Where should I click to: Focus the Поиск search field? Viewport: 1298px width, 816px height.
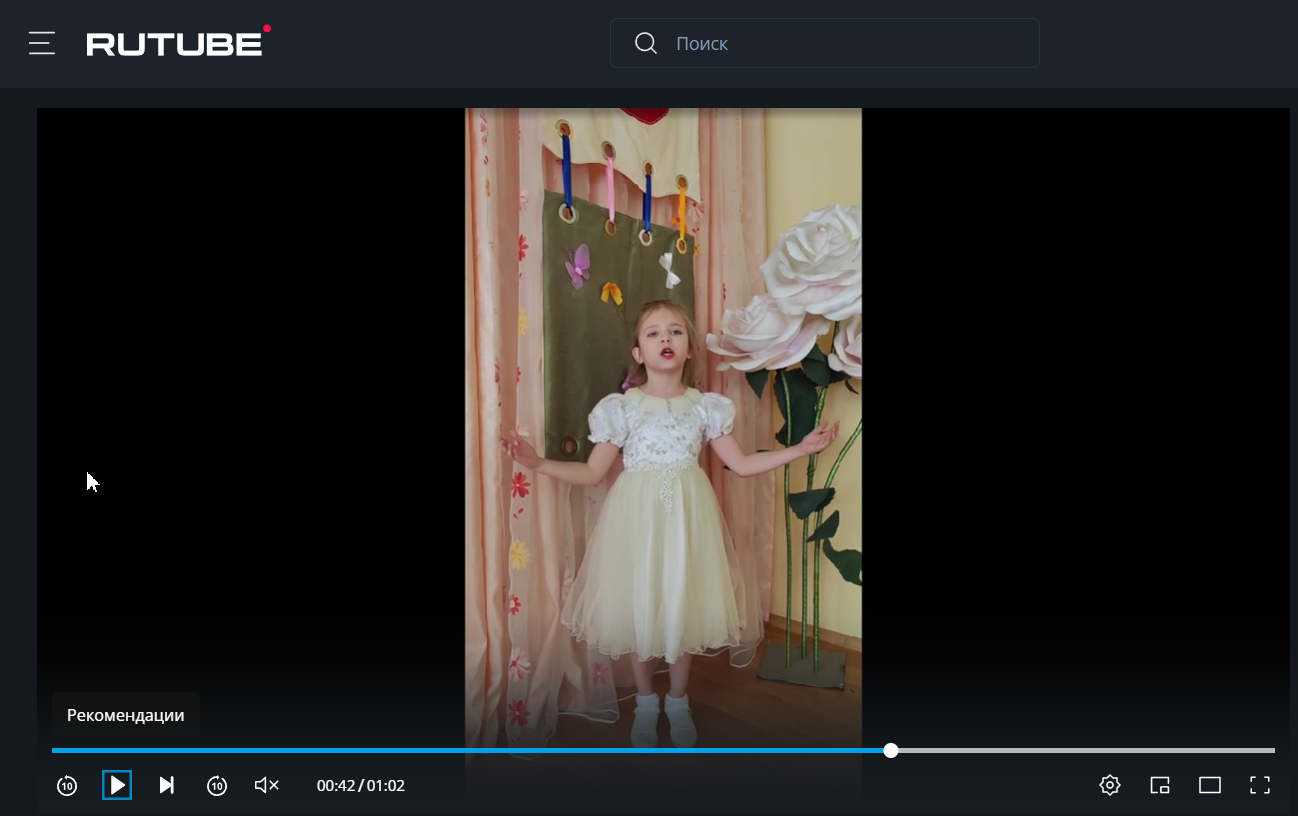click(825, 43)
